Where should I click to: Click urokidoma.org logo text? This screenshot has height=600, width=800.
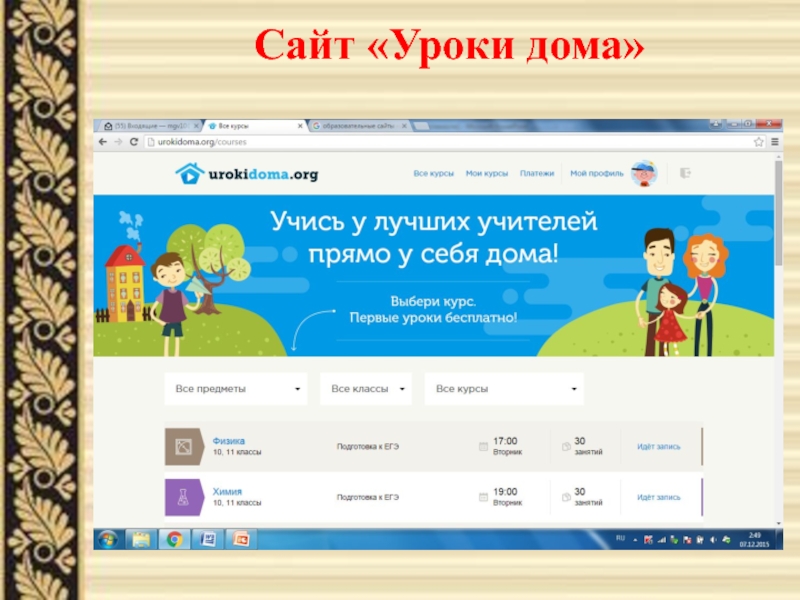[263, 174]
